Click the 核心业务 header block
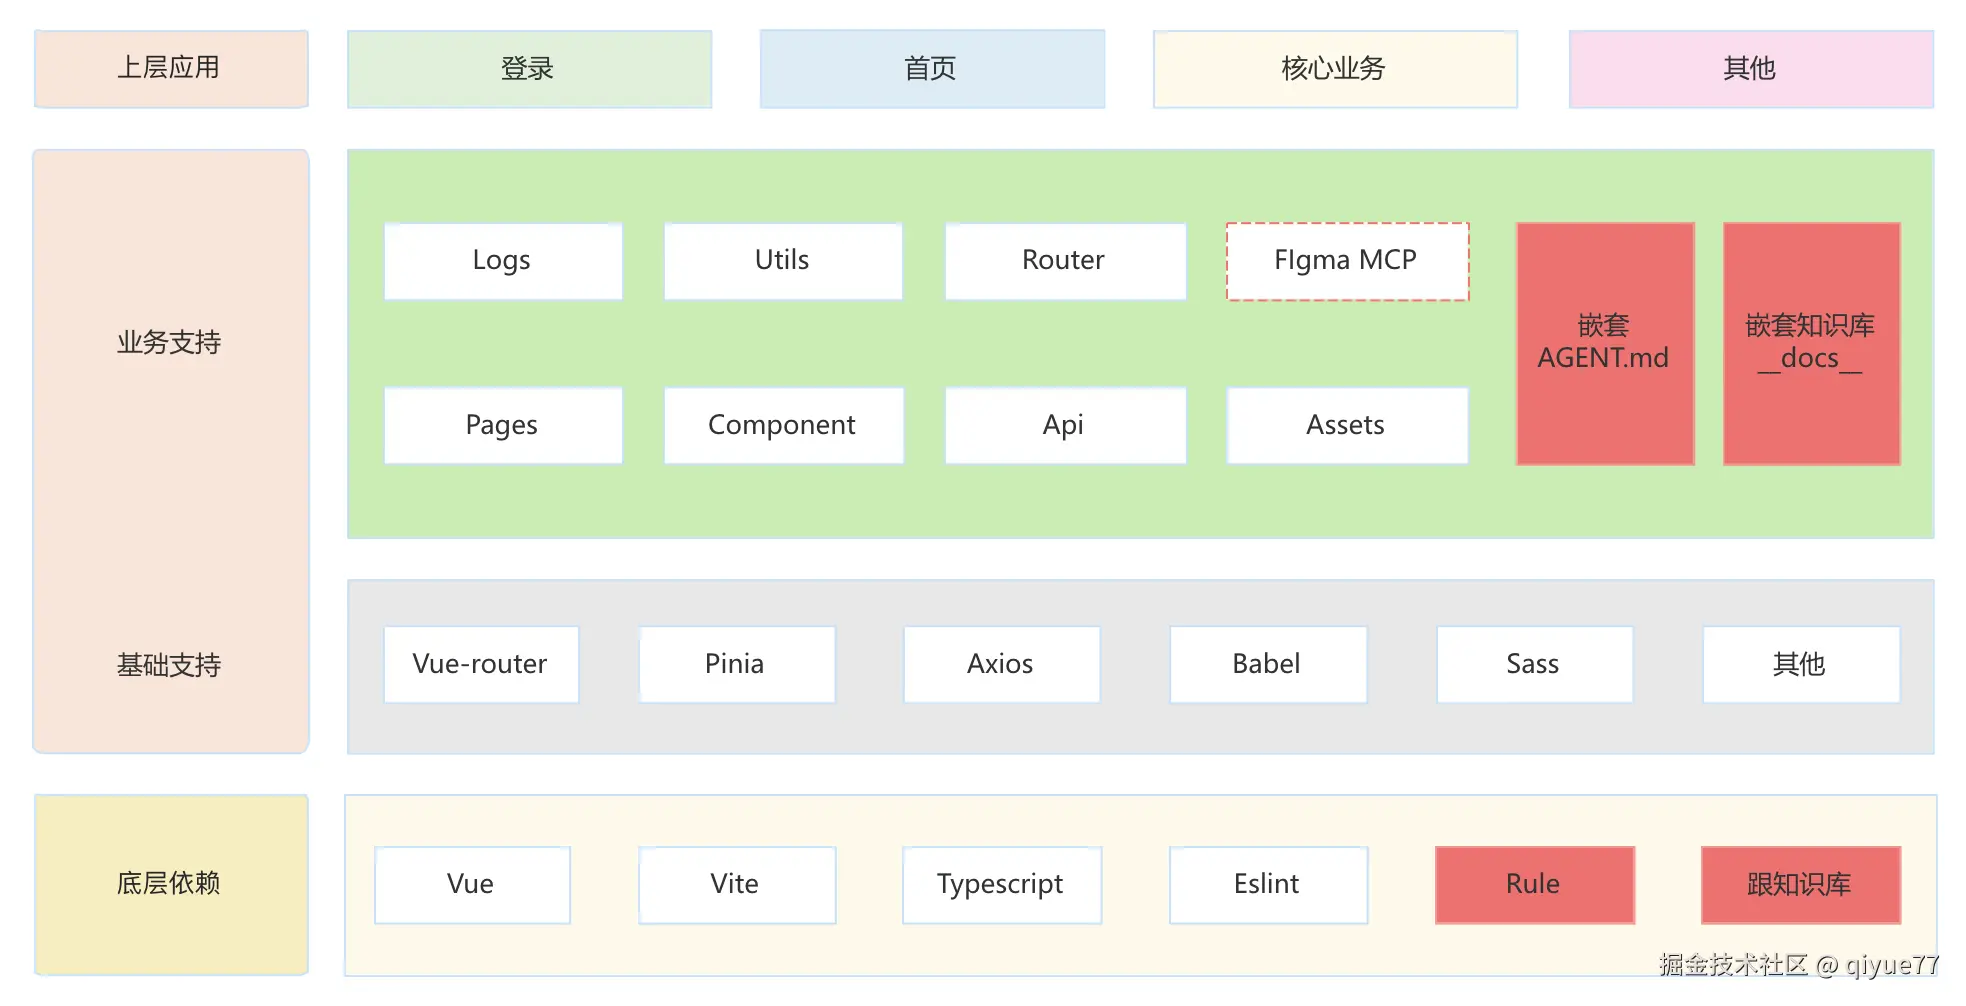Image resolution: width=1966 pixels, height=1006 pixels. tap(1335, 69)
